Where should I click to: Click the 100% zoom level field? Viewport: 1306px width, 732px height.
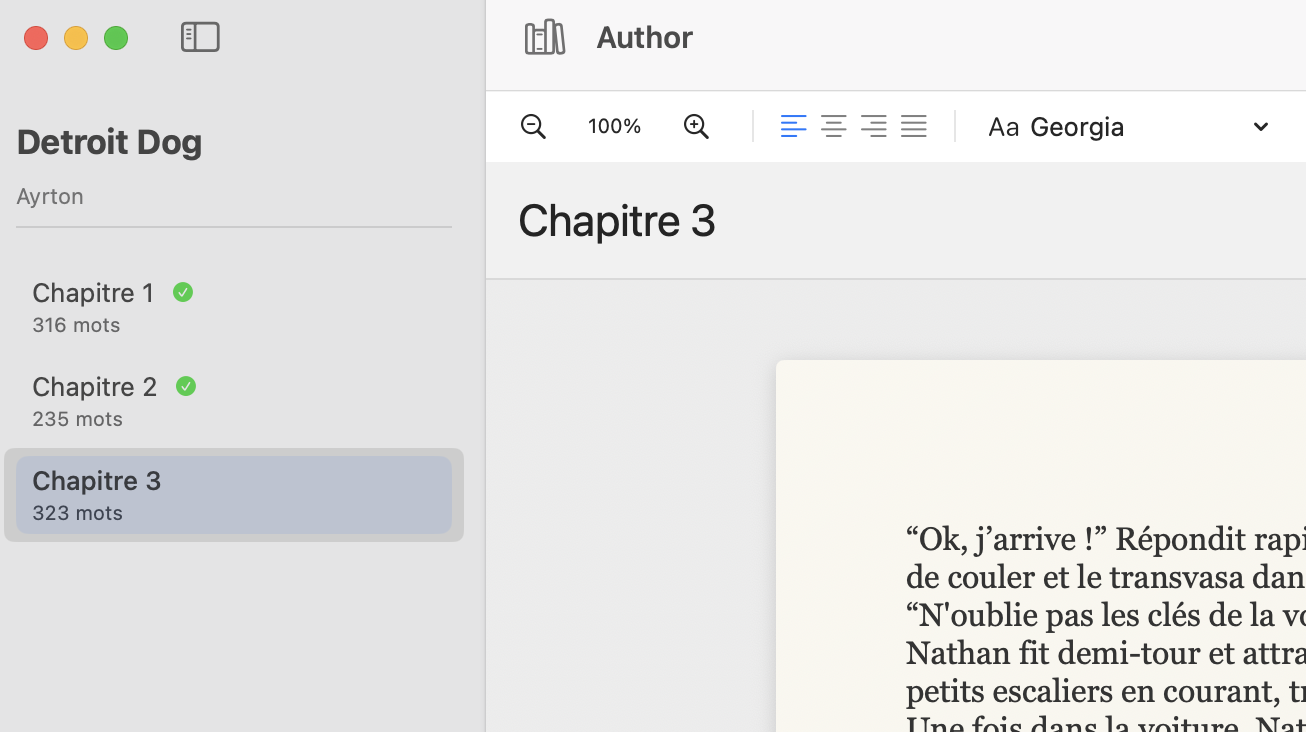(x=614, y=126)
